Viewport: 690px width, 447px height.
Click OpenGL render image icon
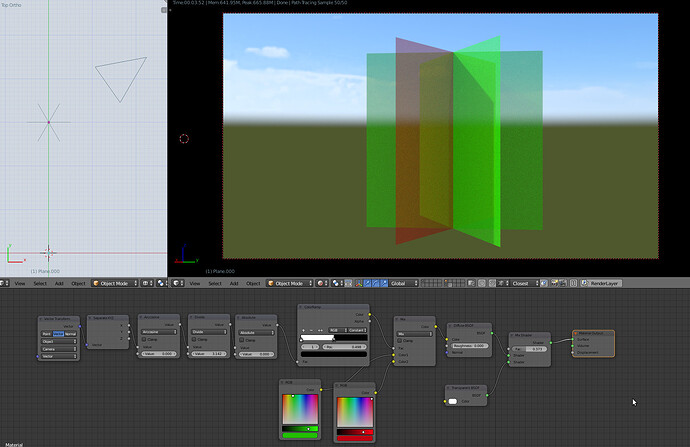[554, 283]
